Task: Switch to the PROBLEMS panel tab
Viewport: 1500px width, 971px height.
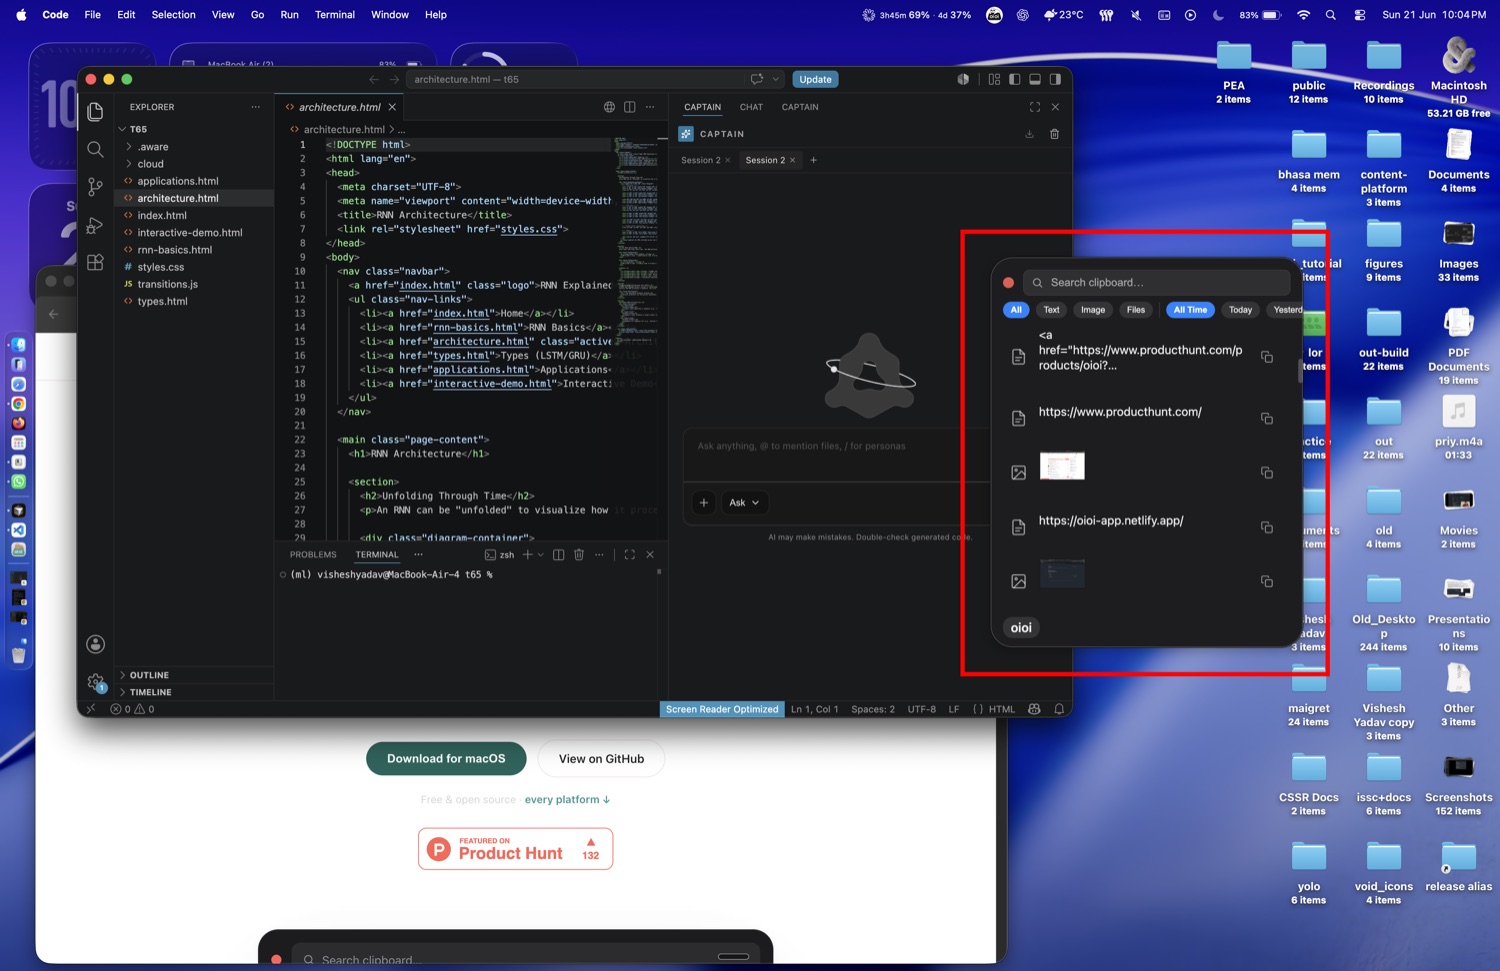Action: pos(313,554)
